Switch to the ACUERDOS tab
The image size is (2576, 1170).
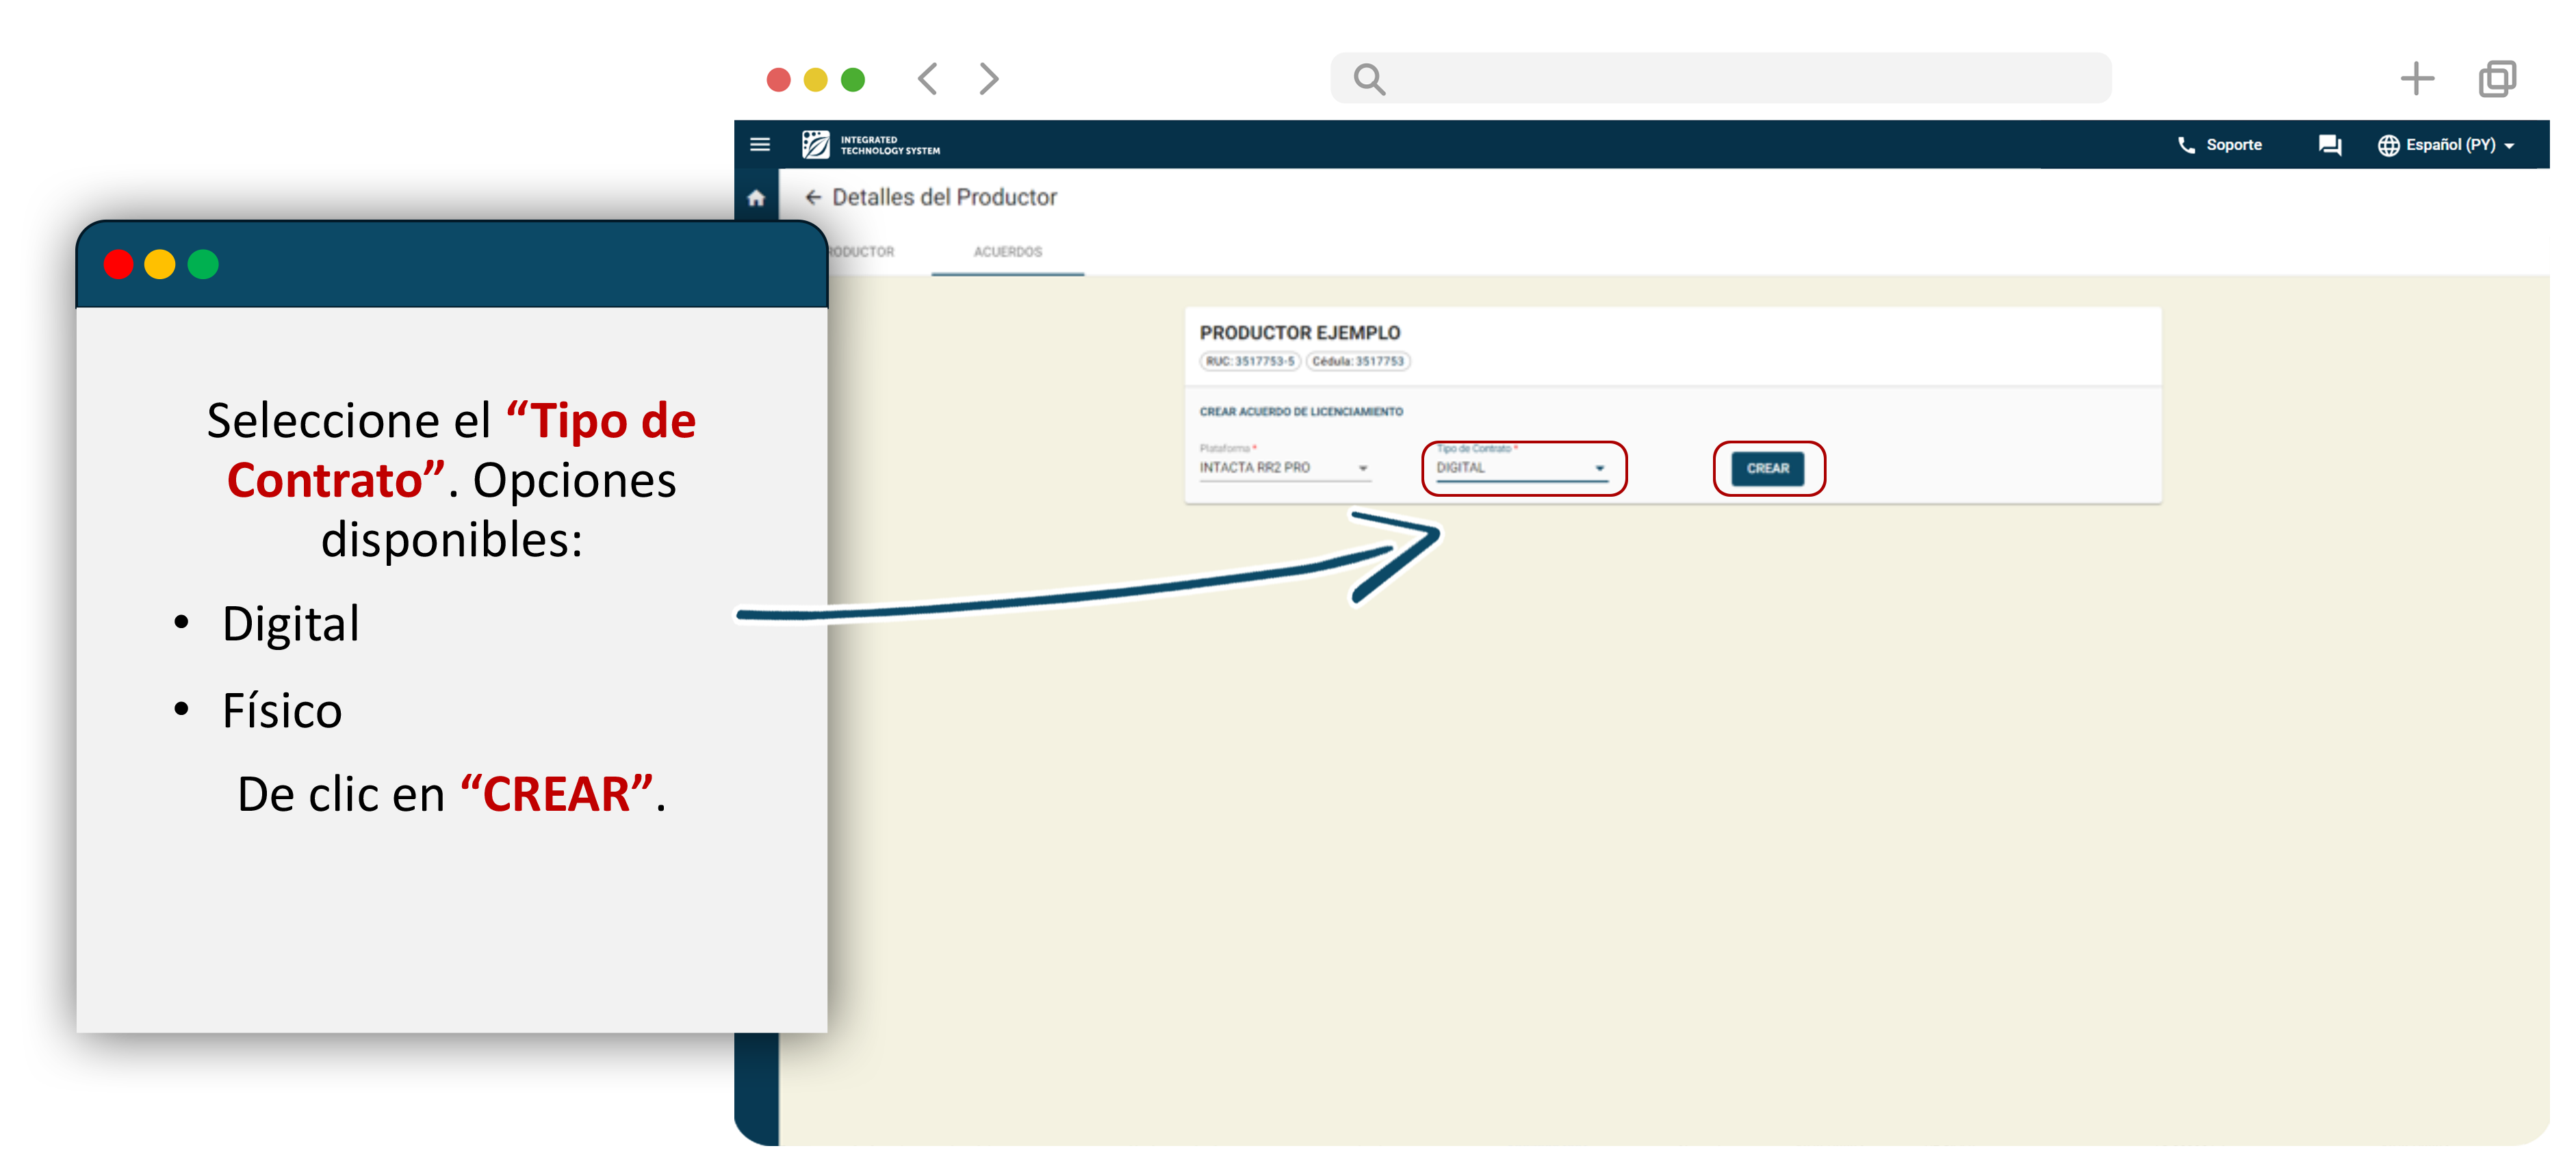(1007, 252)
